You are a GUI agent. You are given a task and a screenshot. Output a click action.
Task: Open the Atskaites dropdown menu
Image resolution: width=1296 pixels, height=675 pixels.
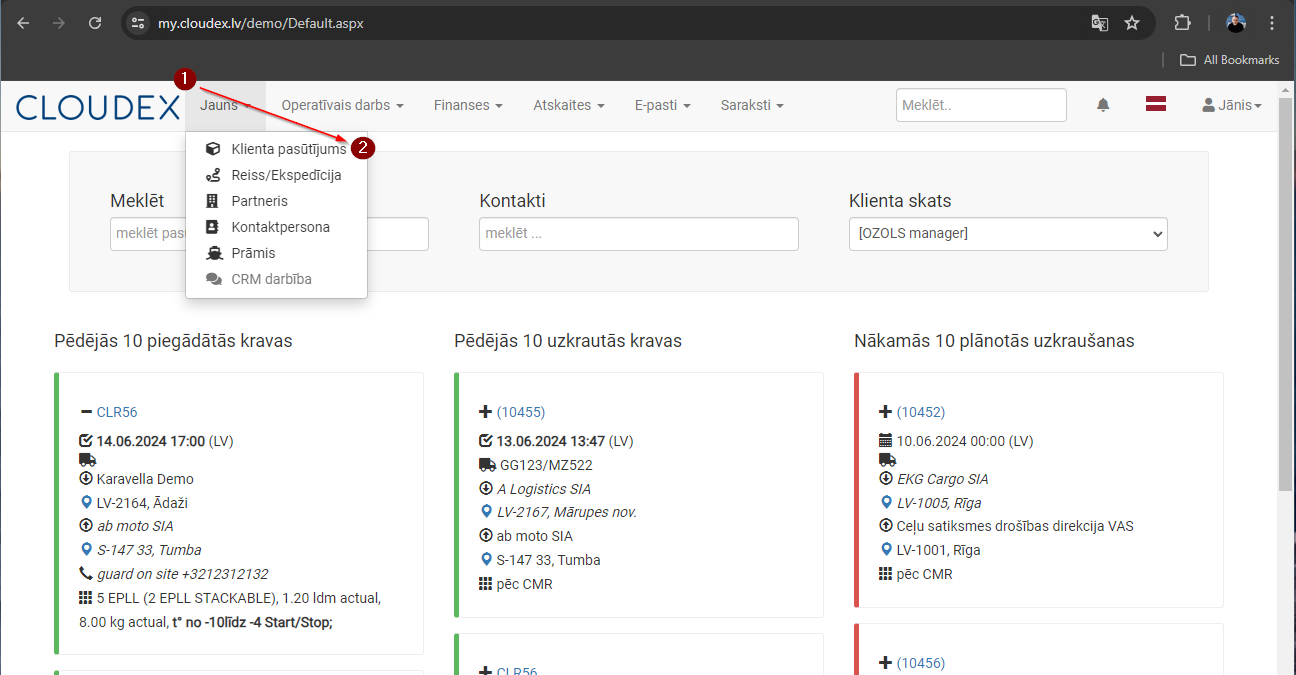[568, 105]
